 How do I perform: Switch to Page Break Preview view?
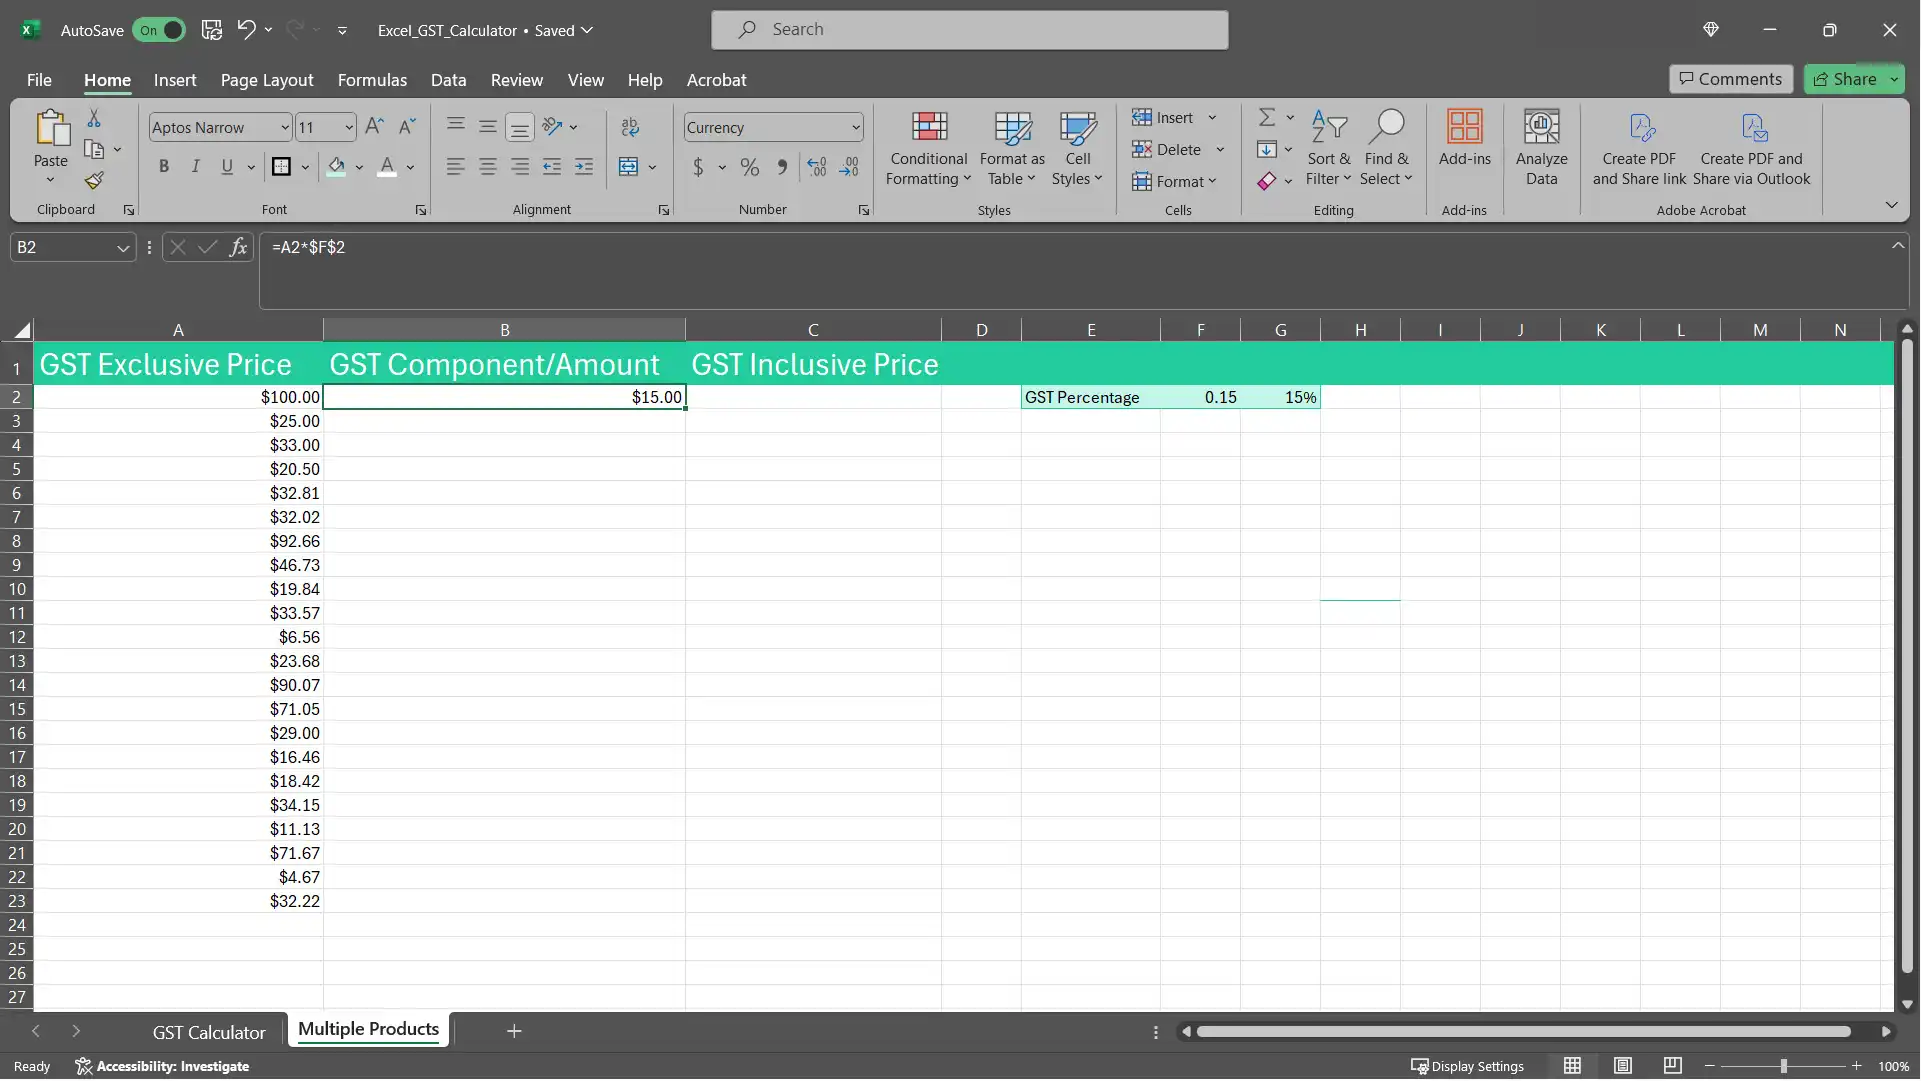coord(1672,1066)
